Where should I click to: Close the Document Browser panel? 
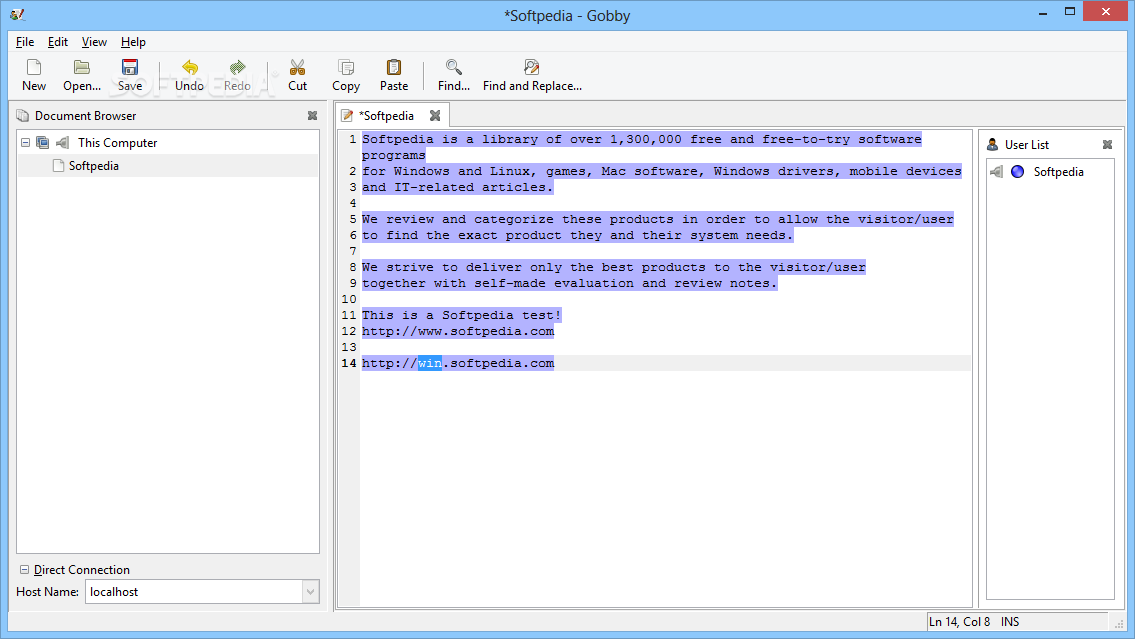point(313,116)
